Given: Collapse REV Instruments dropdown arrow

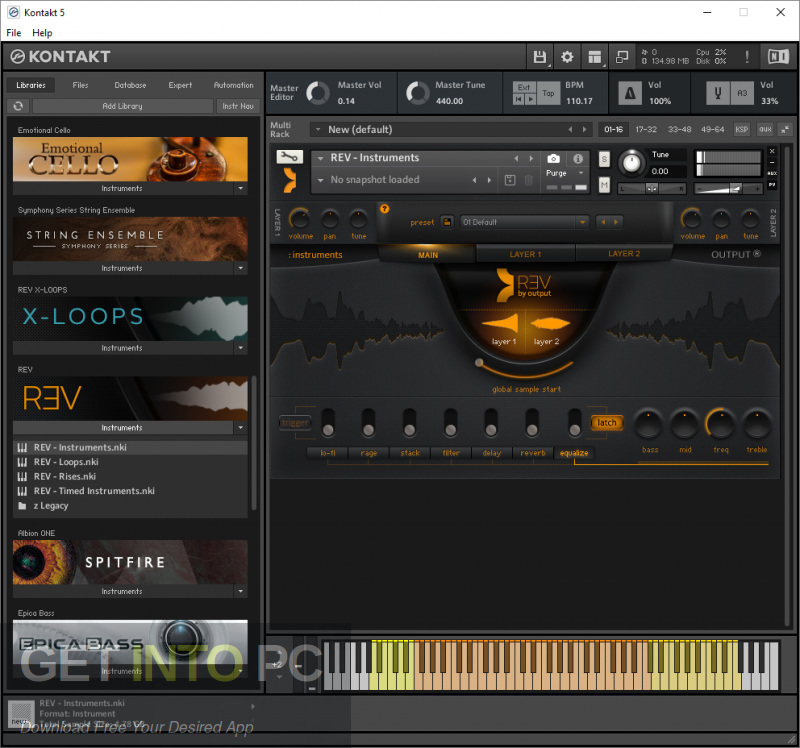Looking at the screenshot, I should click(x=240, y=428).
